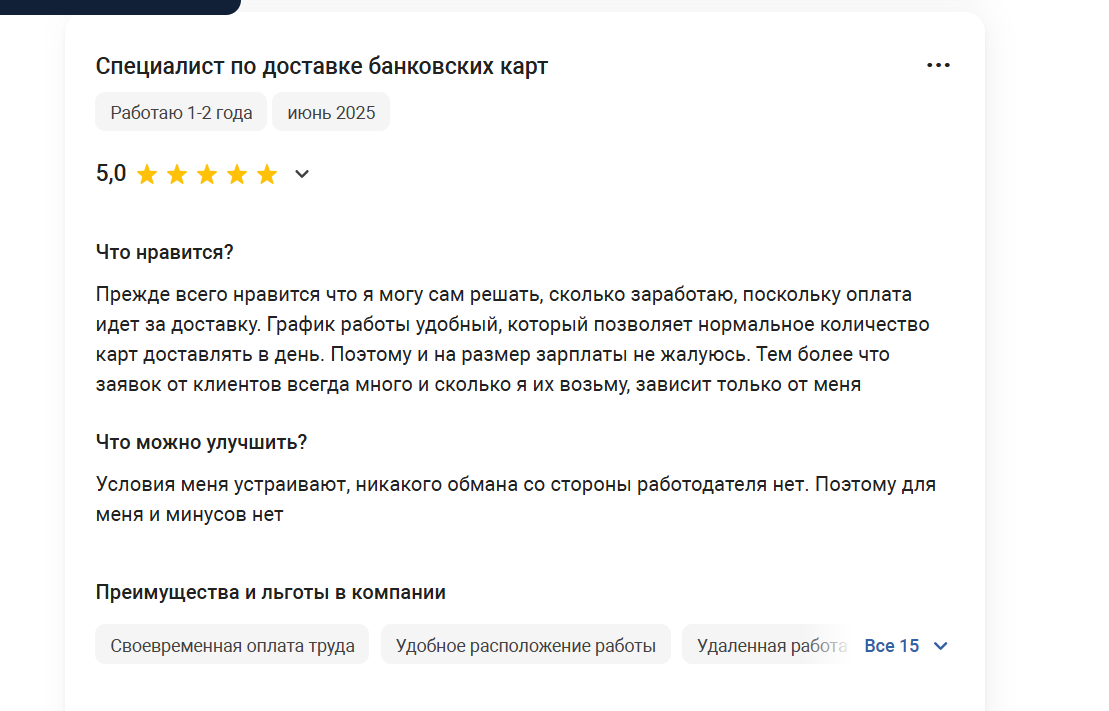Viewport: 1109px width, 711px height.
Task: Click the second rating star
Action: 177,174
